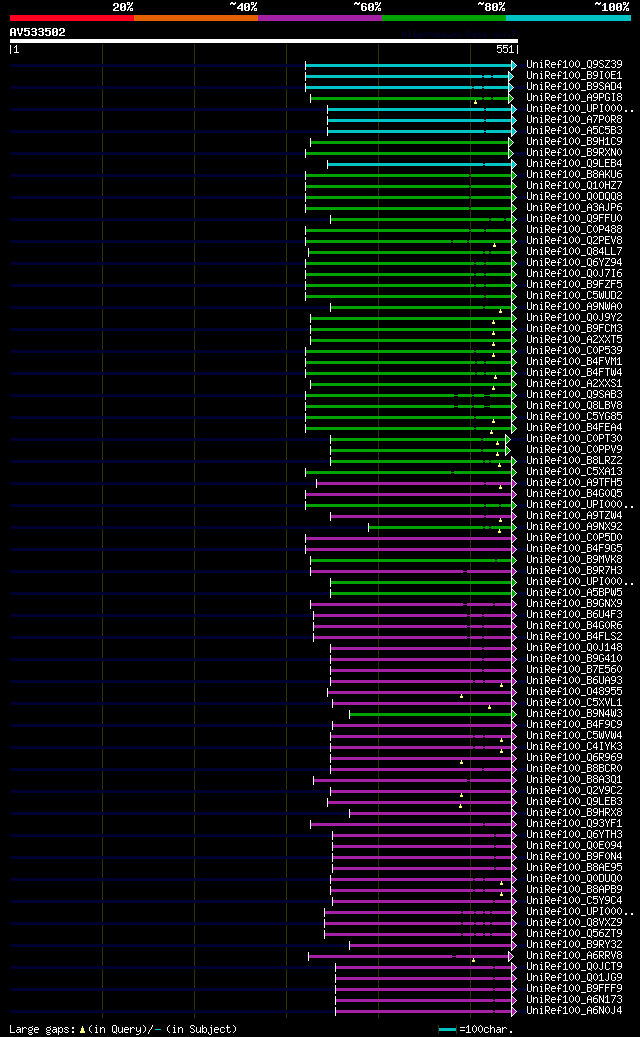Click the red 20% identity legend segment
The height and width of the screenshot is (1037, 640).
point(71,18)
